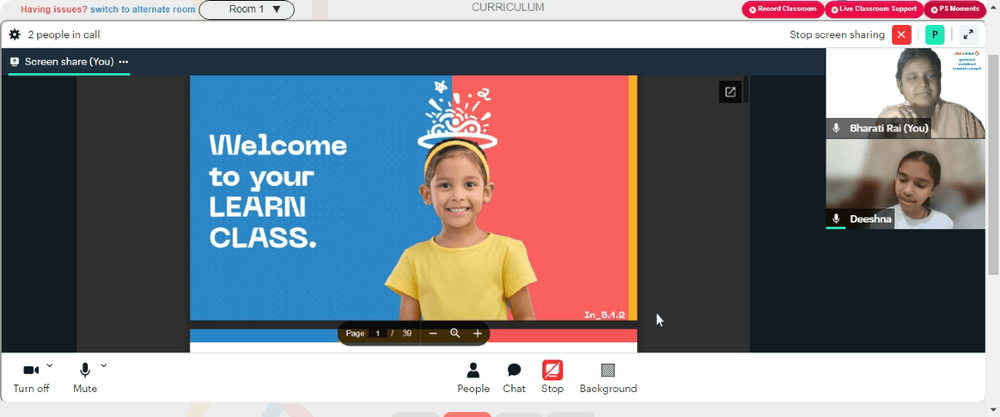The height and width of the screenshot is (417, 1000).
Task: Open Screen share options ellipsis menu
Action: 124,62
